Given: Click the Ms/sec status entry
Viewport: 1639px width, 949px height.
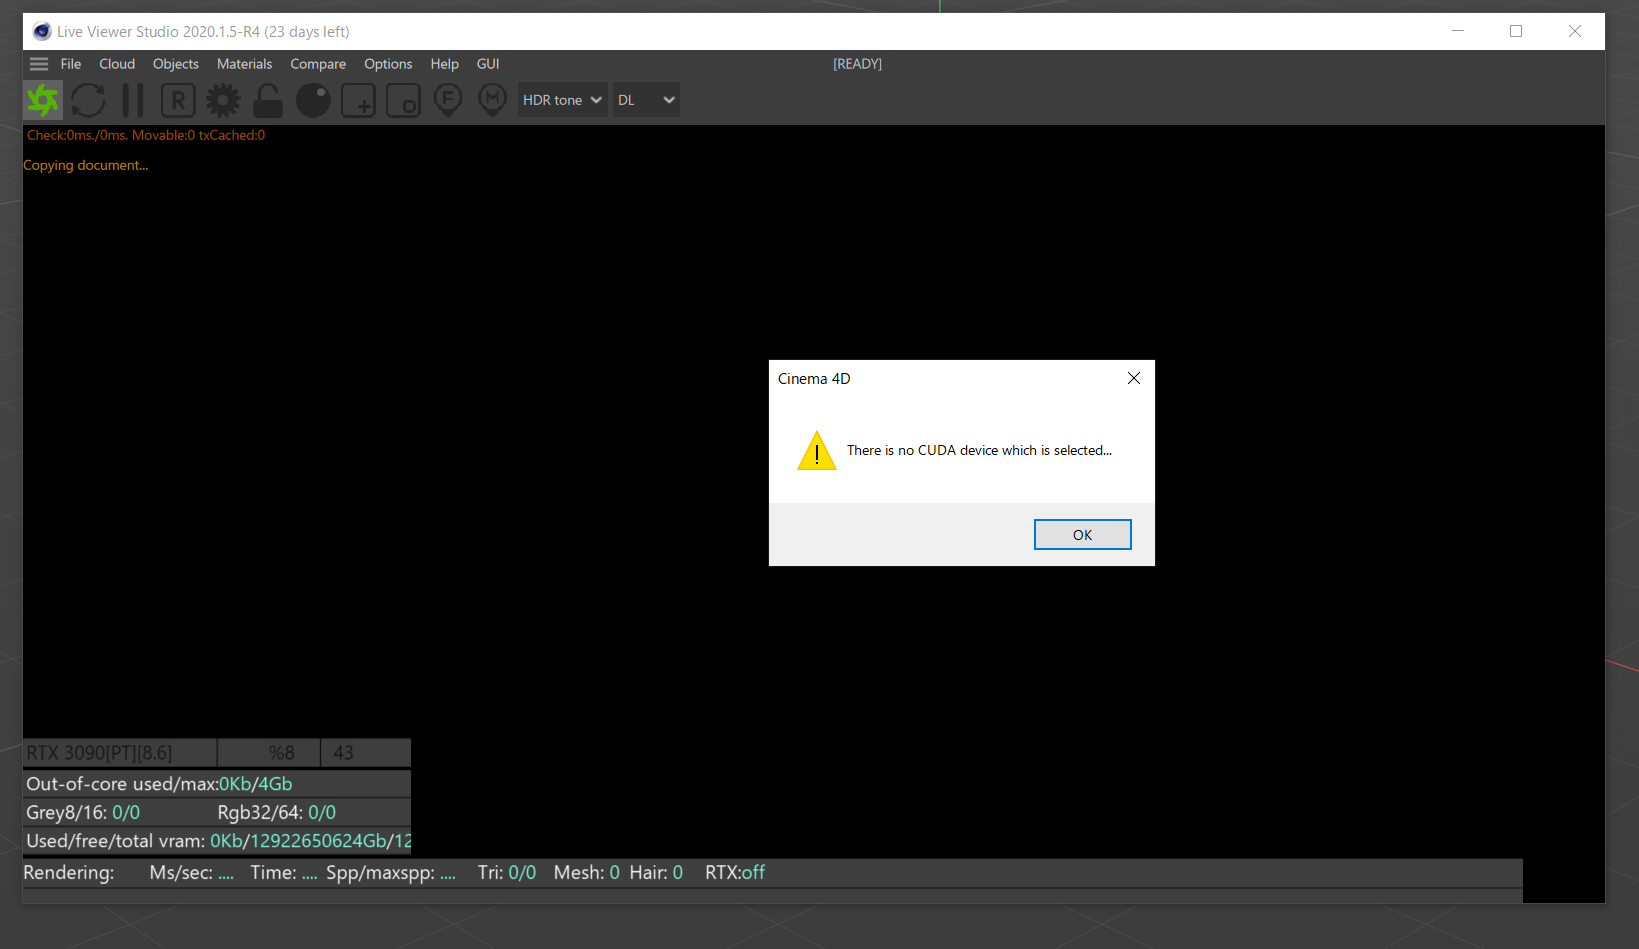Looking at the screenshot, I should point(192,873).
